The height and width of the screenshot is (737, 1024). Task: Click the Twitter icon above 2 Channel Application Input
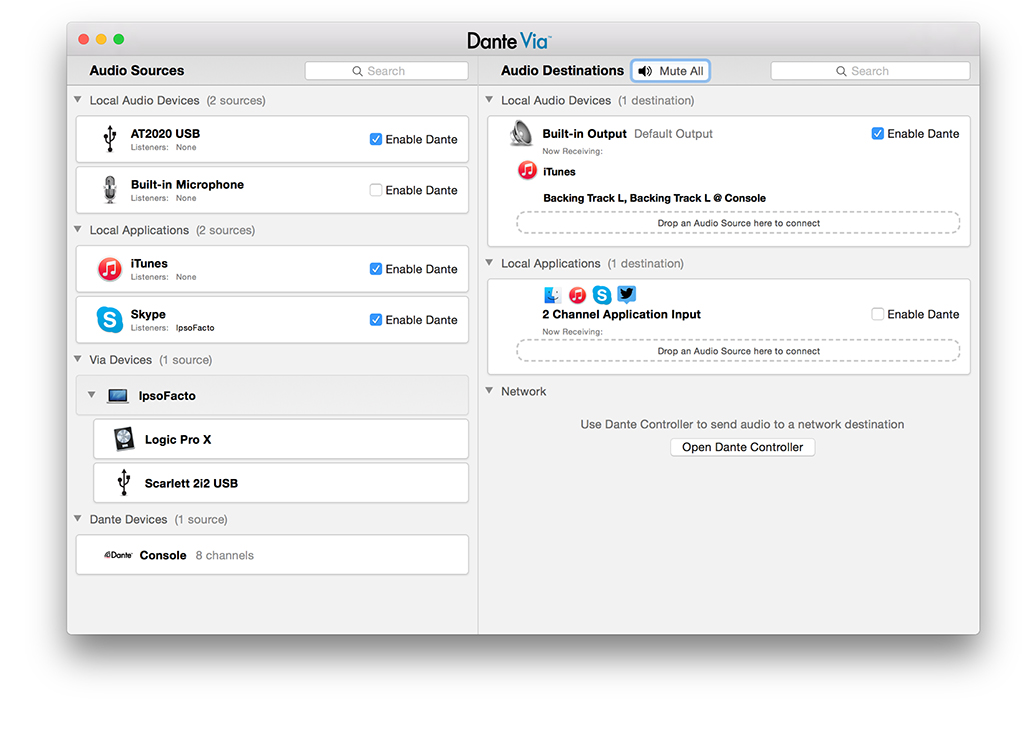pyautogui.click(x=627, y=294)
